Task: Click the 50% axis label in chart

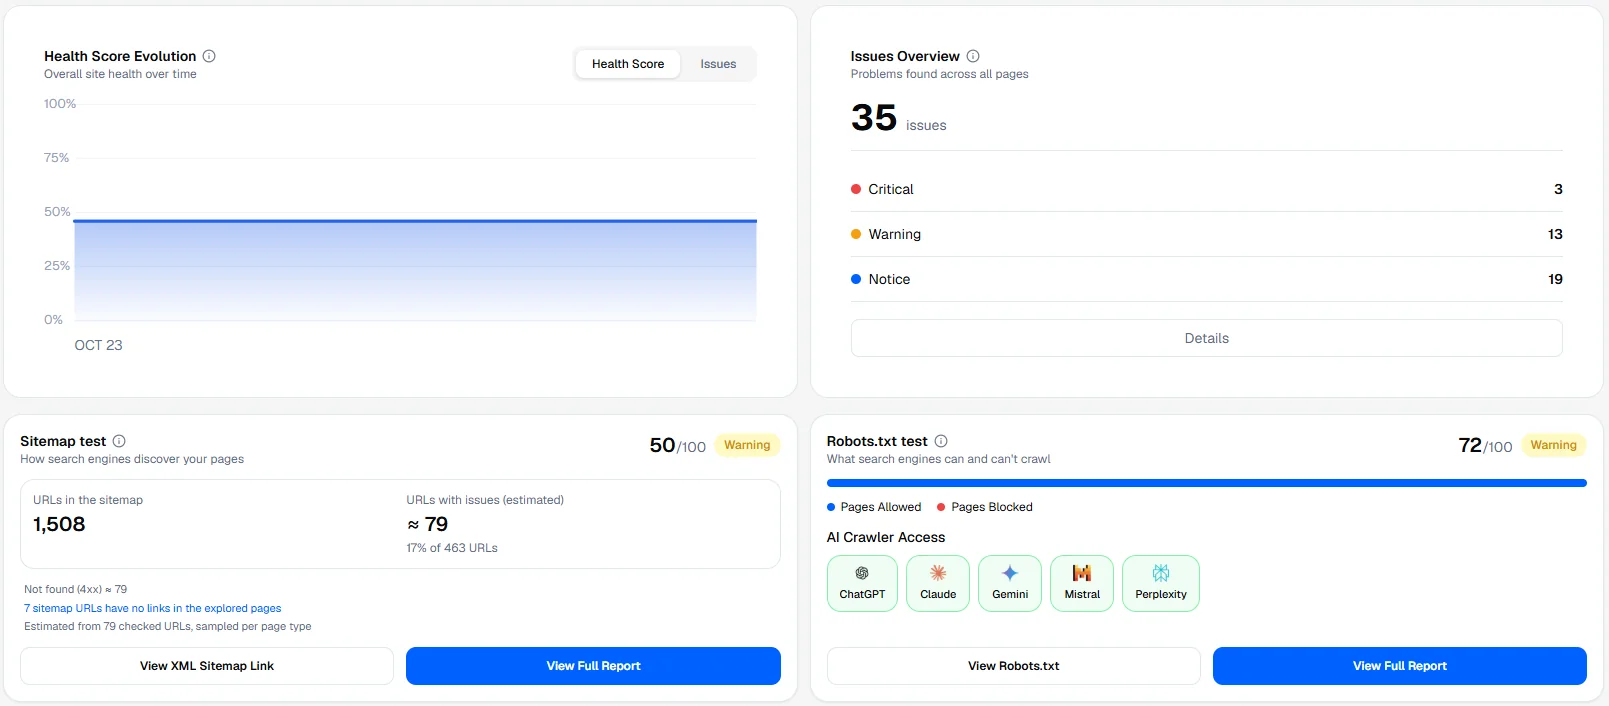Action: click(57, 212)
